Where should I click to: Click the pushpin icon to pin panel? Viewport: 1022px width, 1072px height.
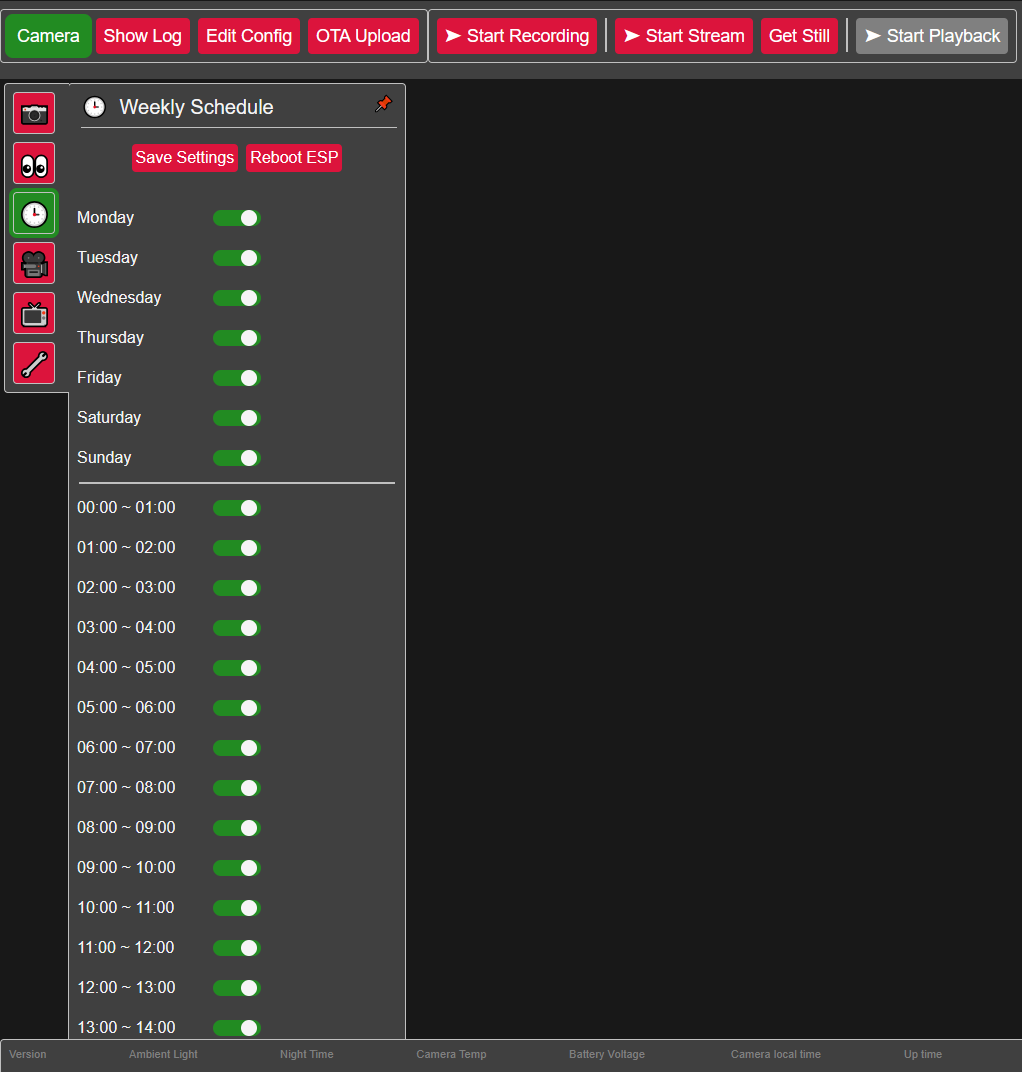pyautogui.click(x=384, y=104)
